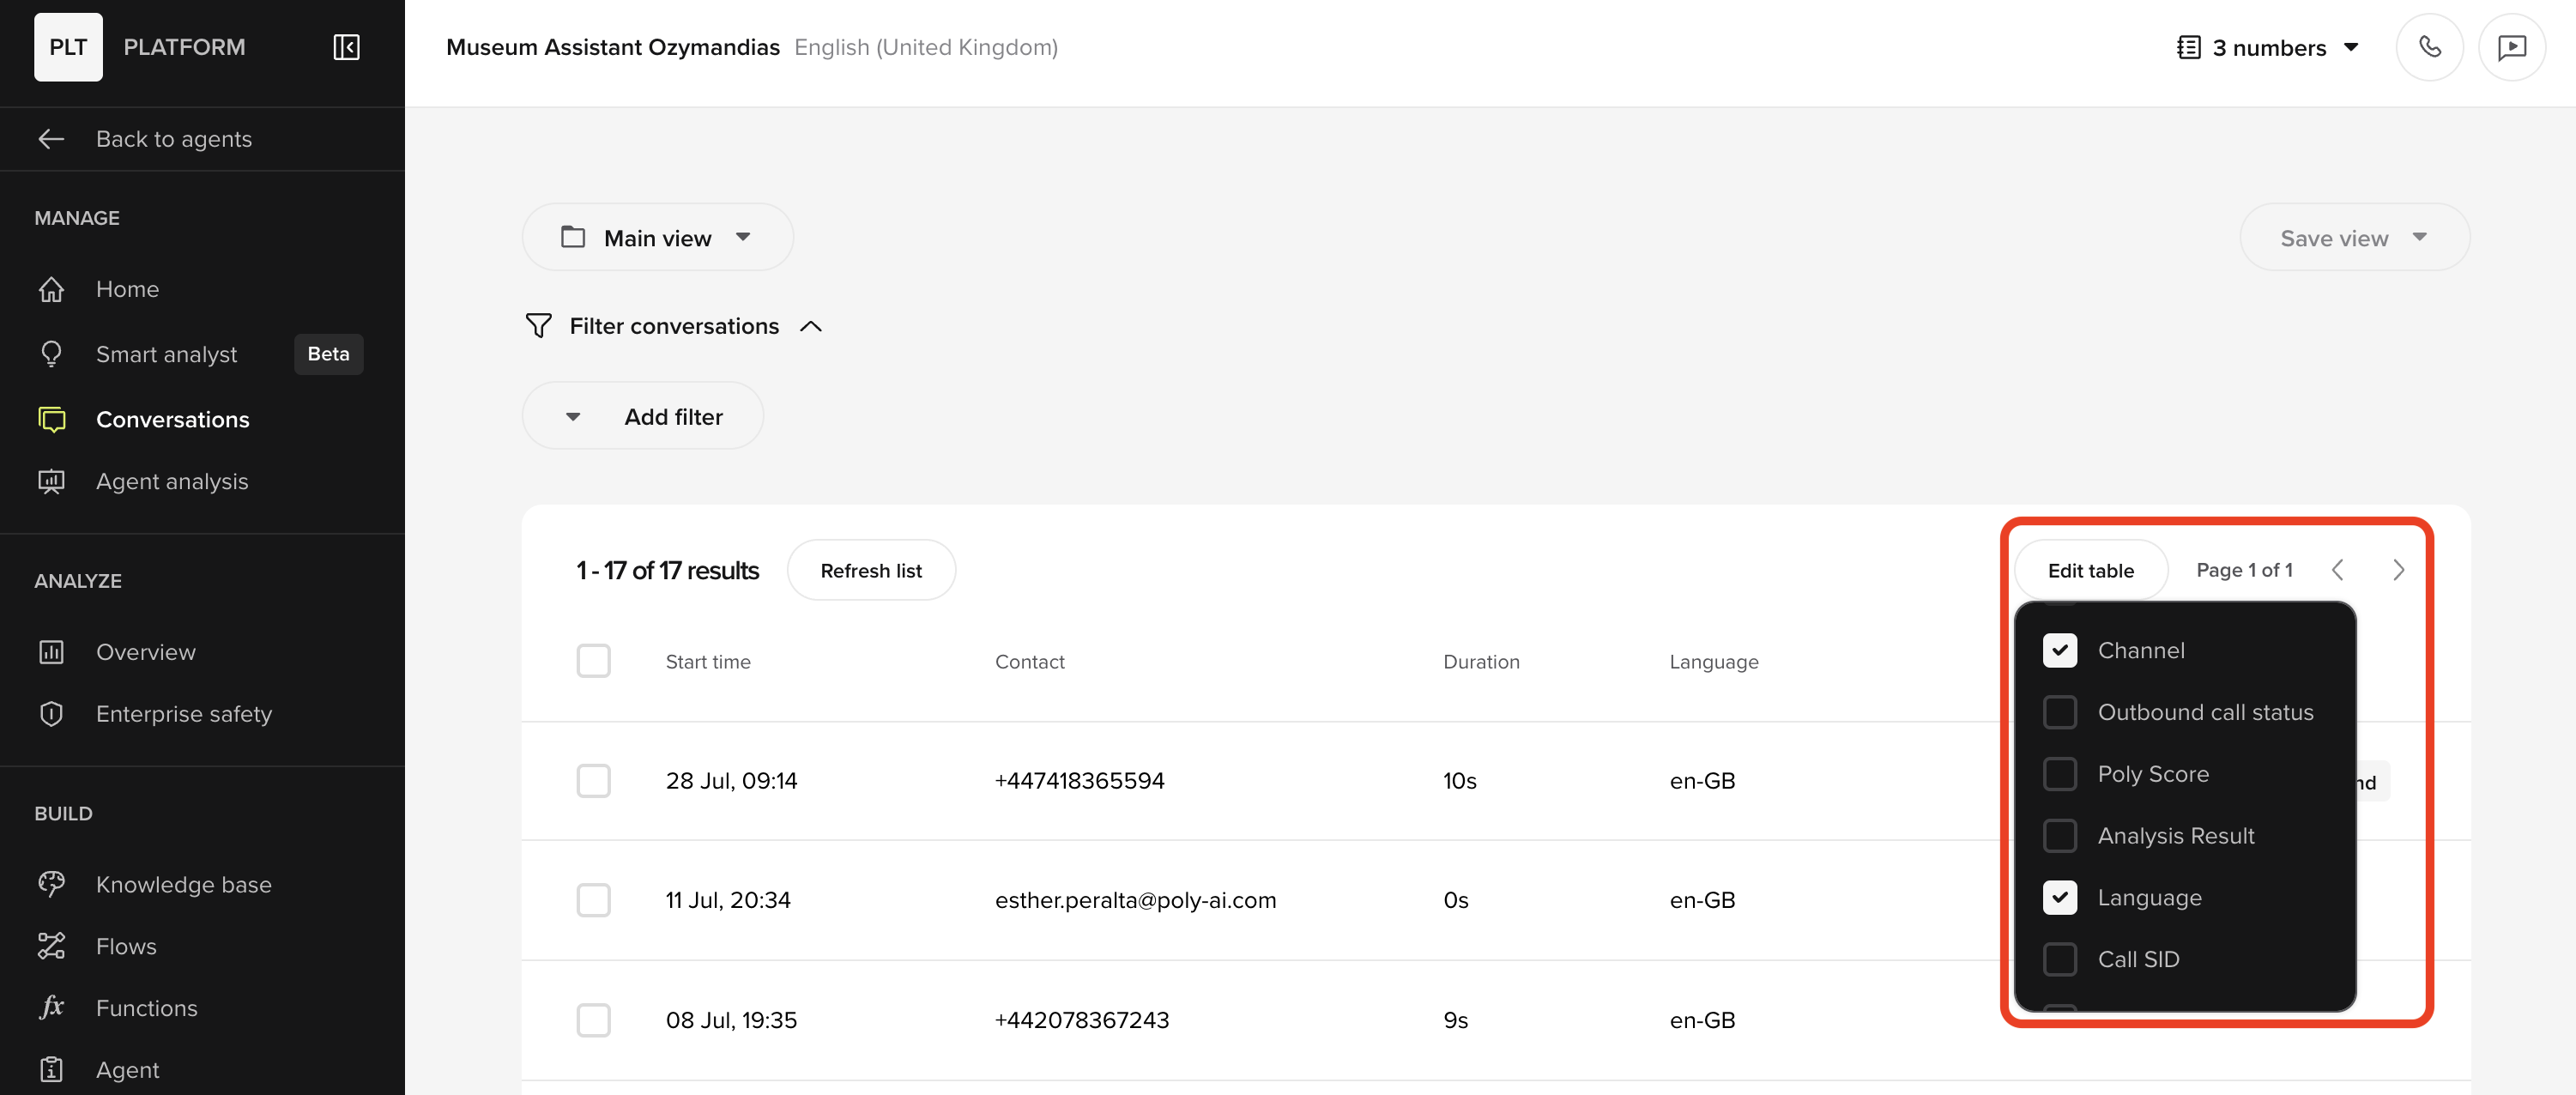Uncheck the Channel column checkbox
Screen dimensions: 2576x1095
2059,651
